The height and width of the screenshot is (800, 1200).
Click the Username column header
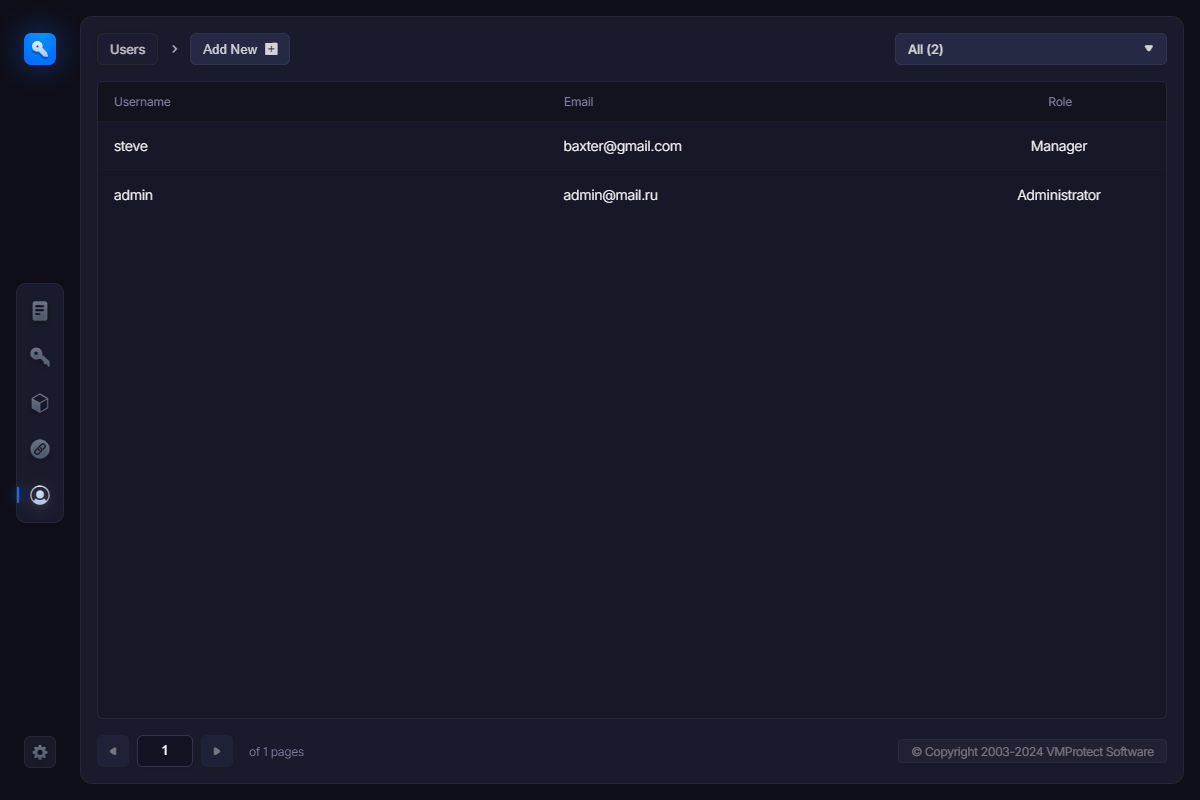142,102
